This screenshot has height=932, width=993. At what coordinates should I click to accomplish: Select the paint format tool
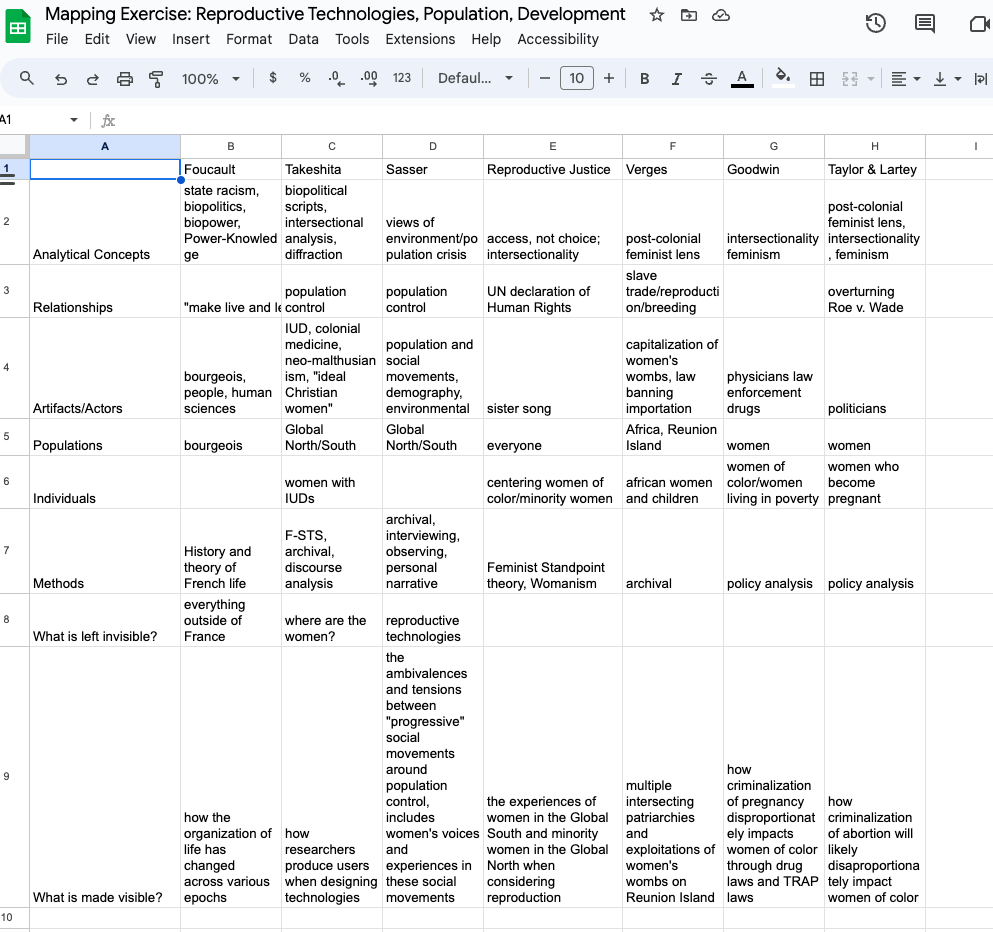[156, 79]
